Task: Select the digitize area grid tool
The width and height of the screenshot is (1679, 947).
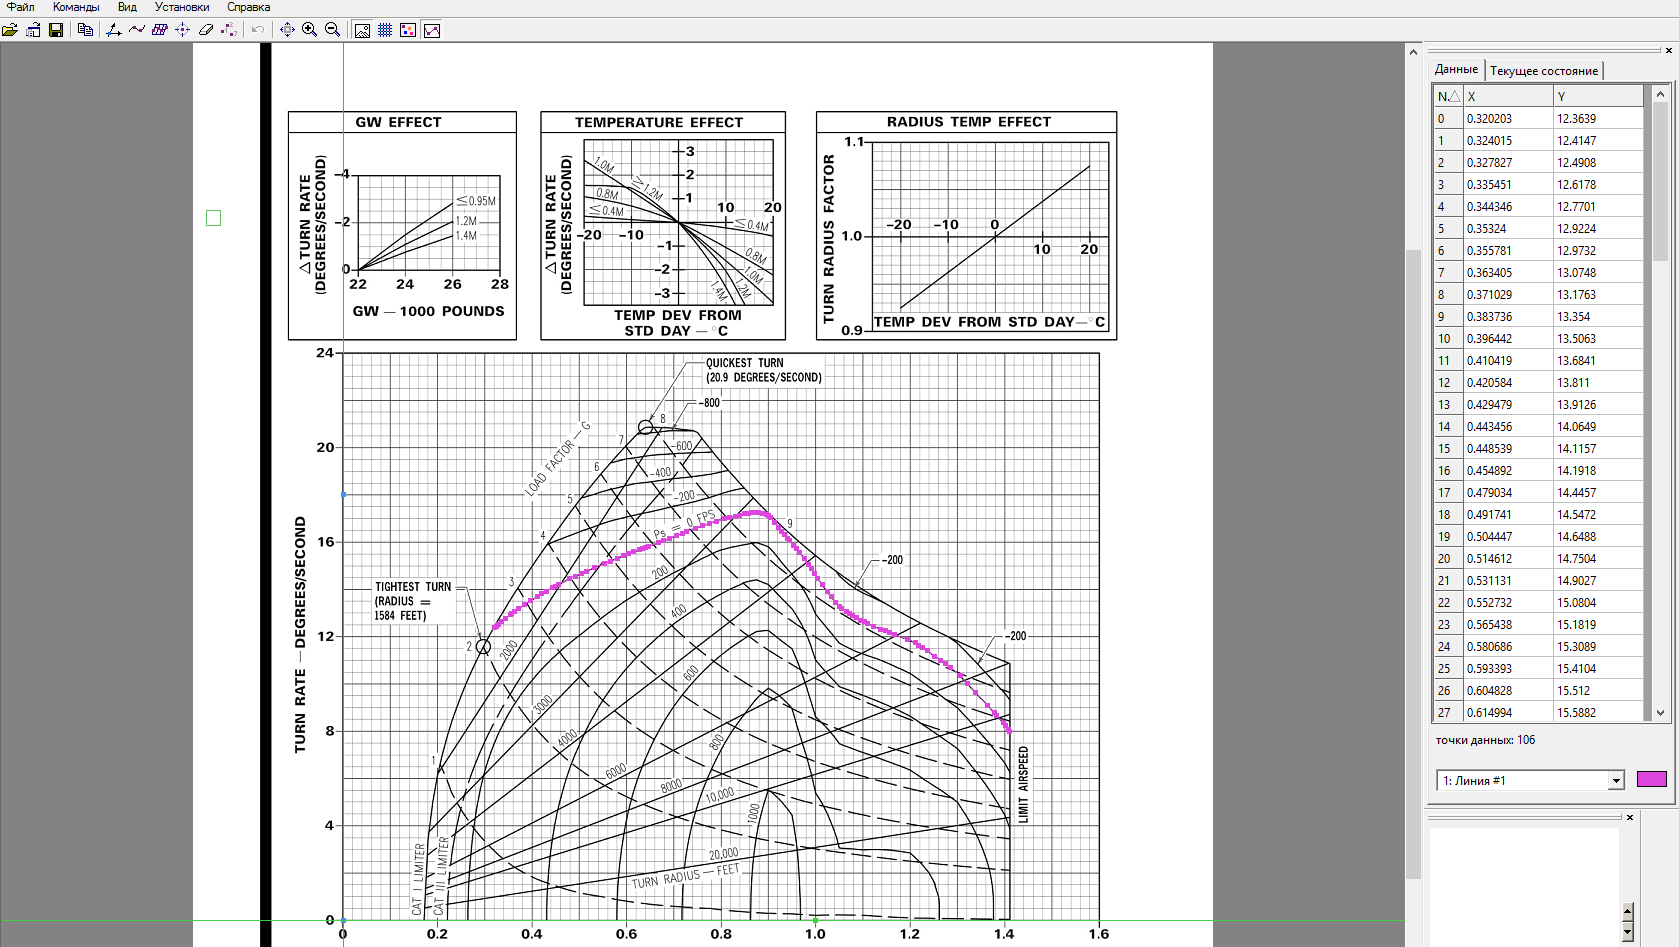Action: pos(159,30)
